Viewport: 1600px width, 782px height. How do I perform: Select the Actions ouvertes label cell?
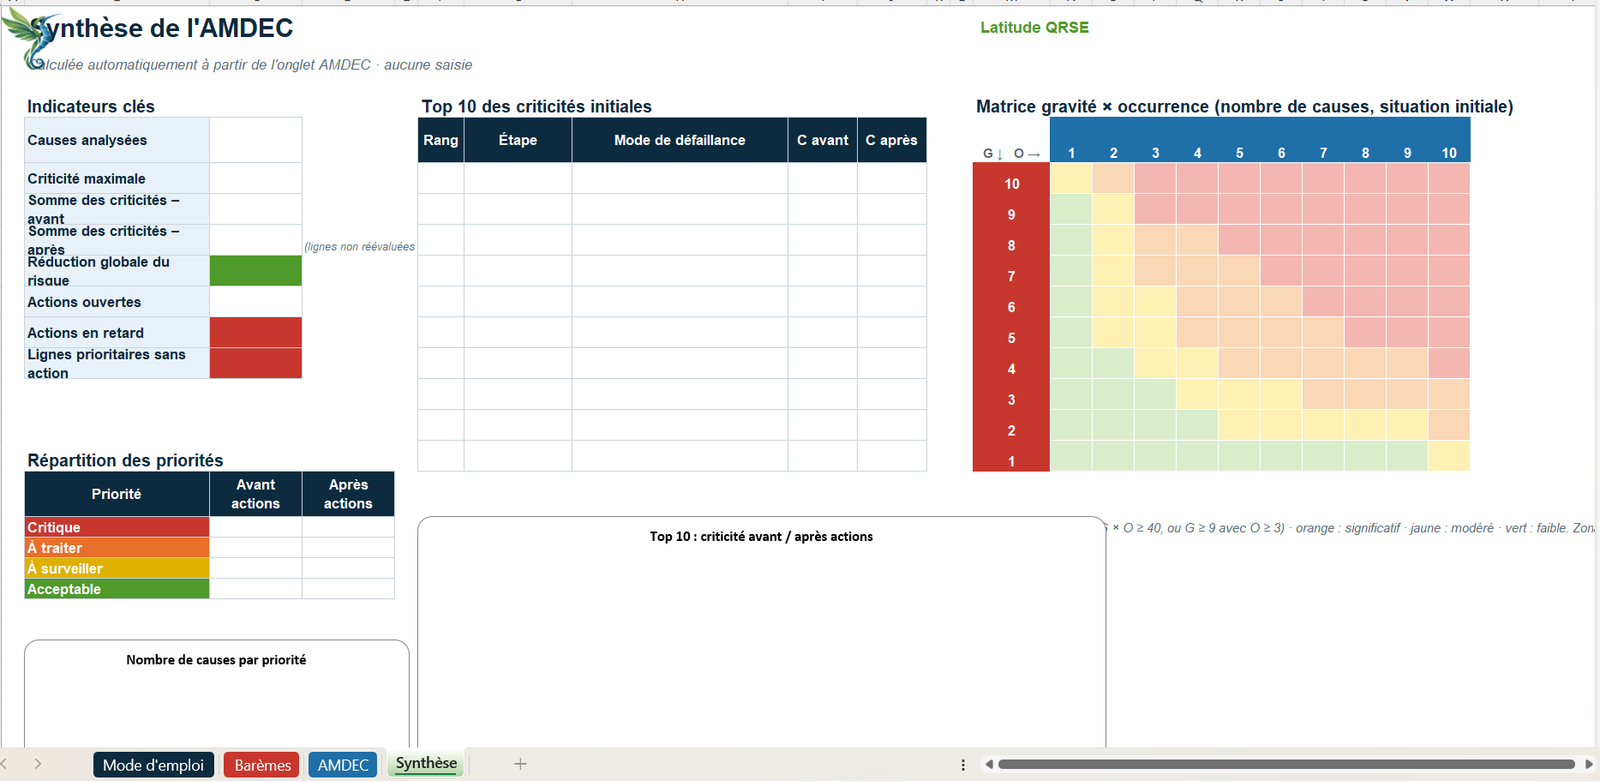click(117, 302)
